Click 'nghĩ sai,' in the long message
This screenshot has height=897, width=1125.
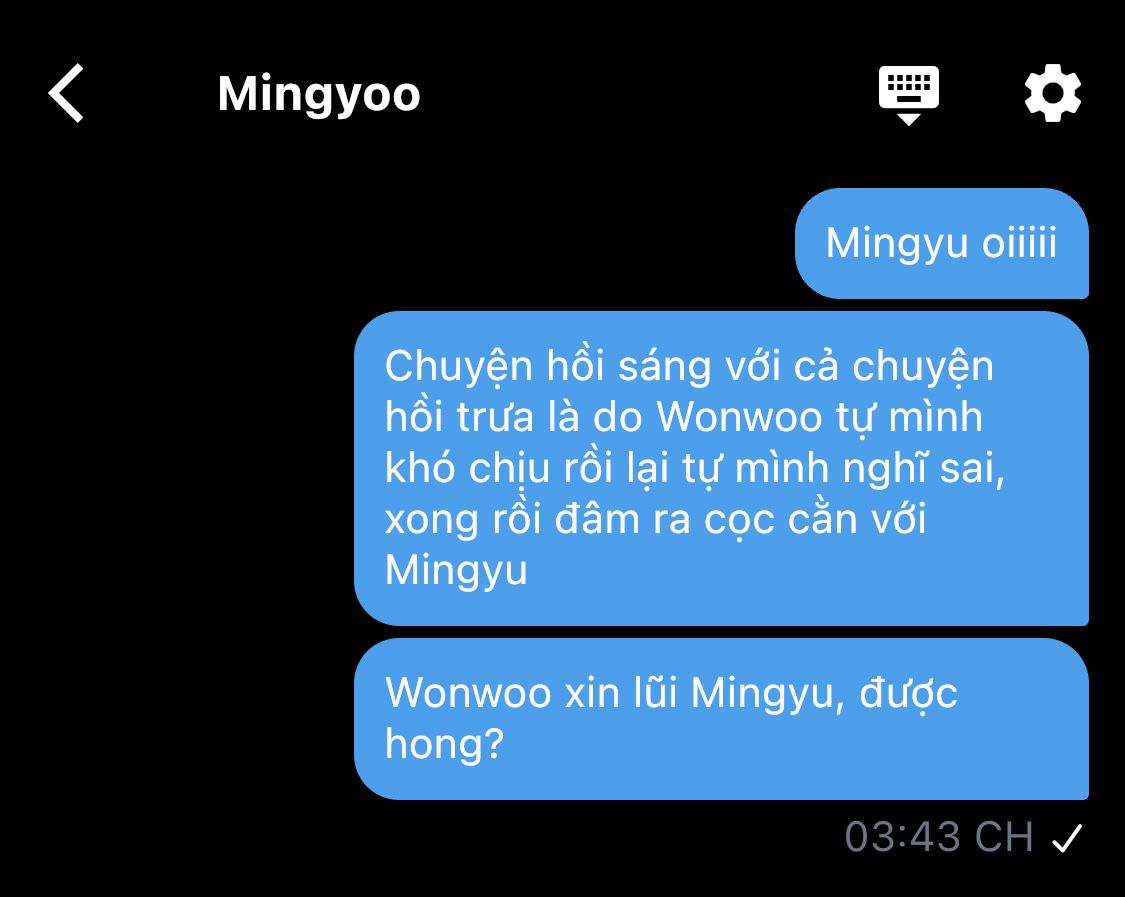pos(923,469)
